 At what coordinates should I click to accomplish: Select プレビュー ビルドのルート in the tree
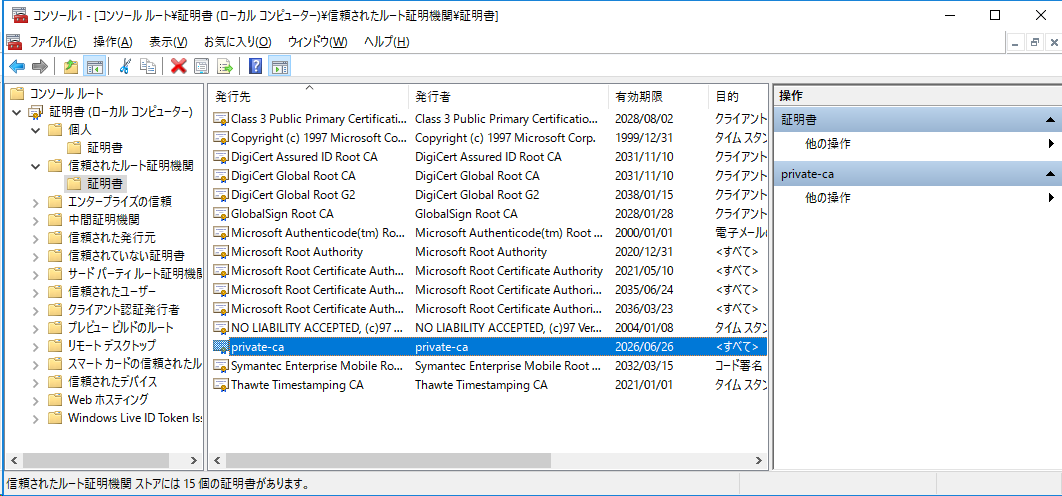121,327
